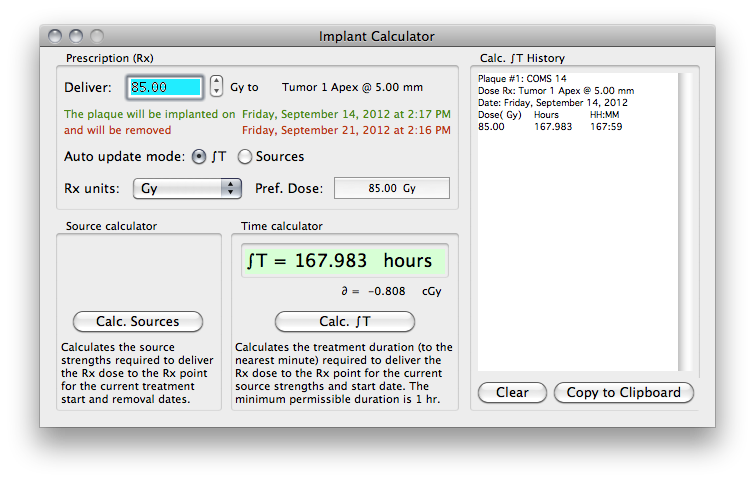Minimize the Implant Calculator window

76,36
